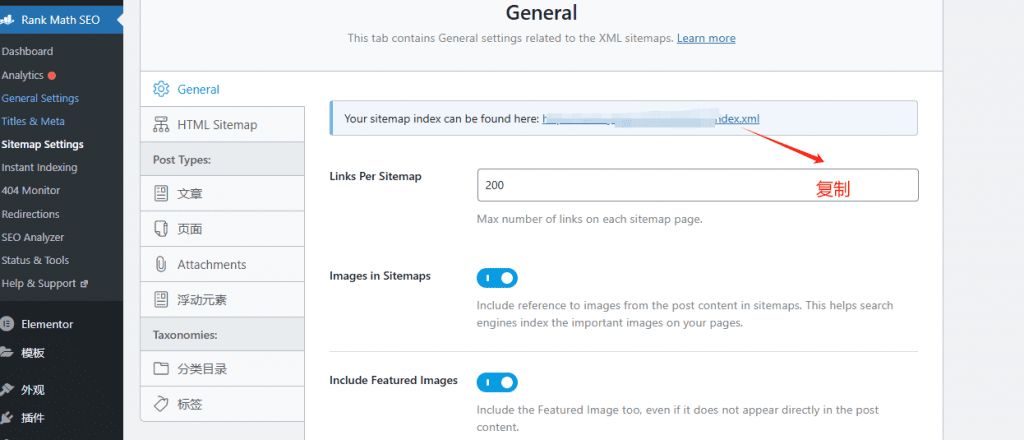Click the 分类目录 folder icon
The height and width of the screenshot is (440, 1024).
pos(161,369)
